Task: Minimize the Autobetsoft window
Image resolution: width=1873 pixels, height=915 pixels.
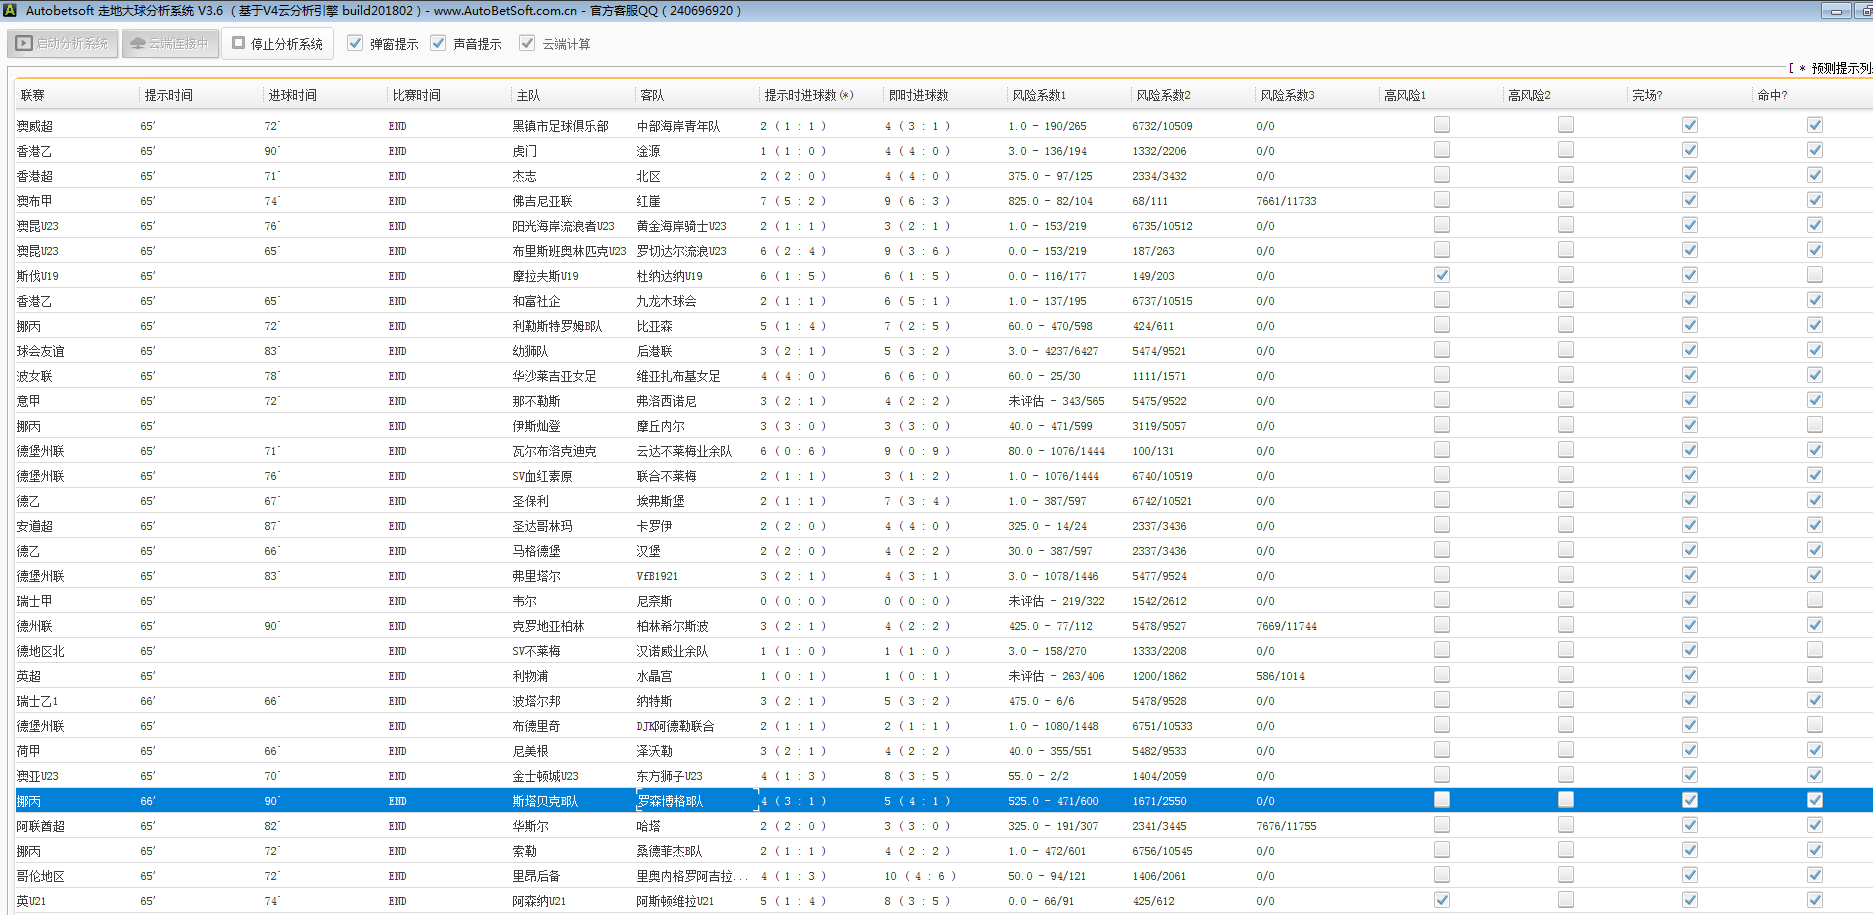Action: [x=1835, y=11]
